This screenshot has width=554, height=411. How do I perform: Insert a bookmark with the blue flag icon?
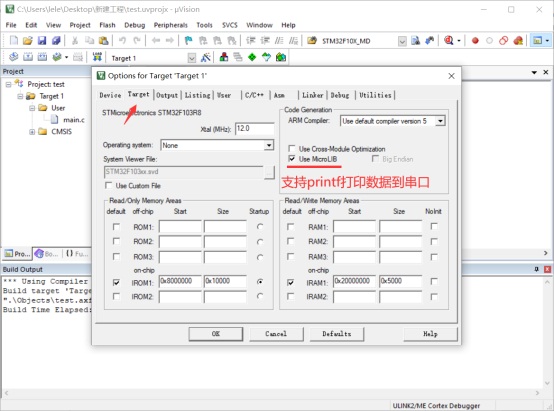(x=189, y=41)
